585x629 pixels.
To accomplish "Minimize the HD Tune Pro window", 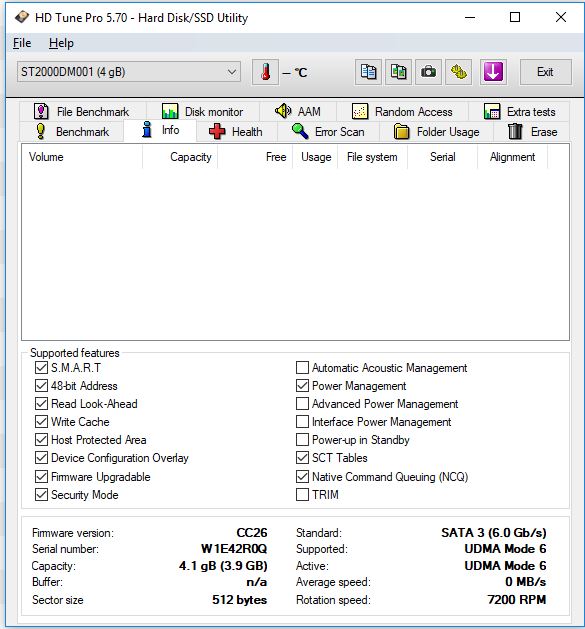I will coord(470,18).
